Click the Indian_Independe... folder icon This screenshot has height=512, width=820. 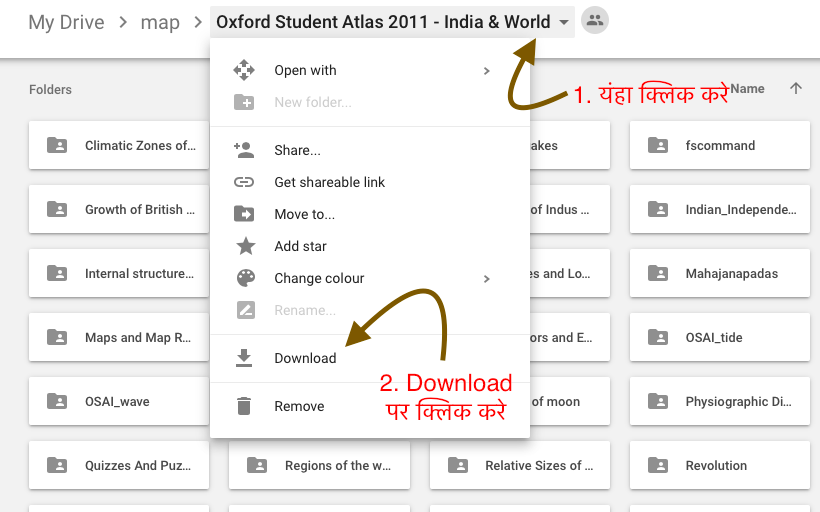[658, 209]
